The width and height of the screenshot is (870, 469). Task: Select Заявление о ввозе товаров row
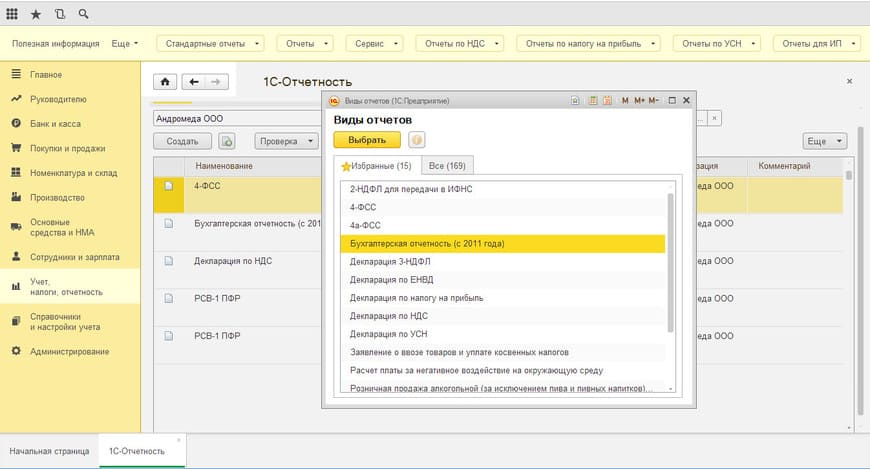point(503,352)
